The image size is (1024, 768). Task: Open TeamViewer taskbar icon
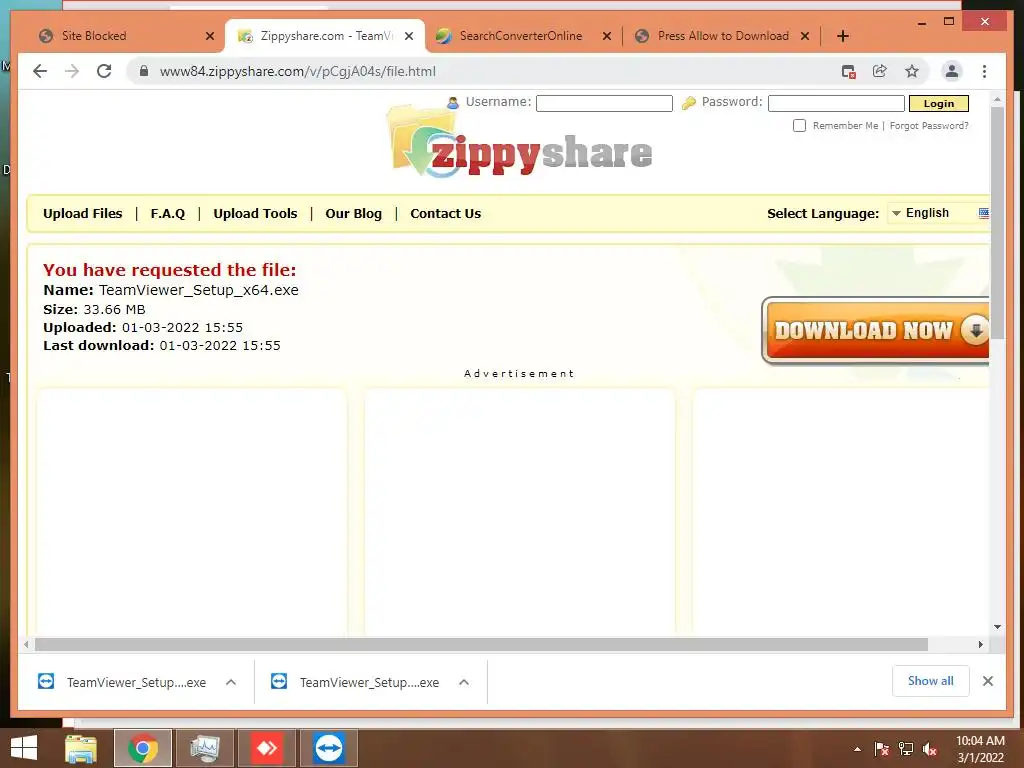(x=328, y=748)
